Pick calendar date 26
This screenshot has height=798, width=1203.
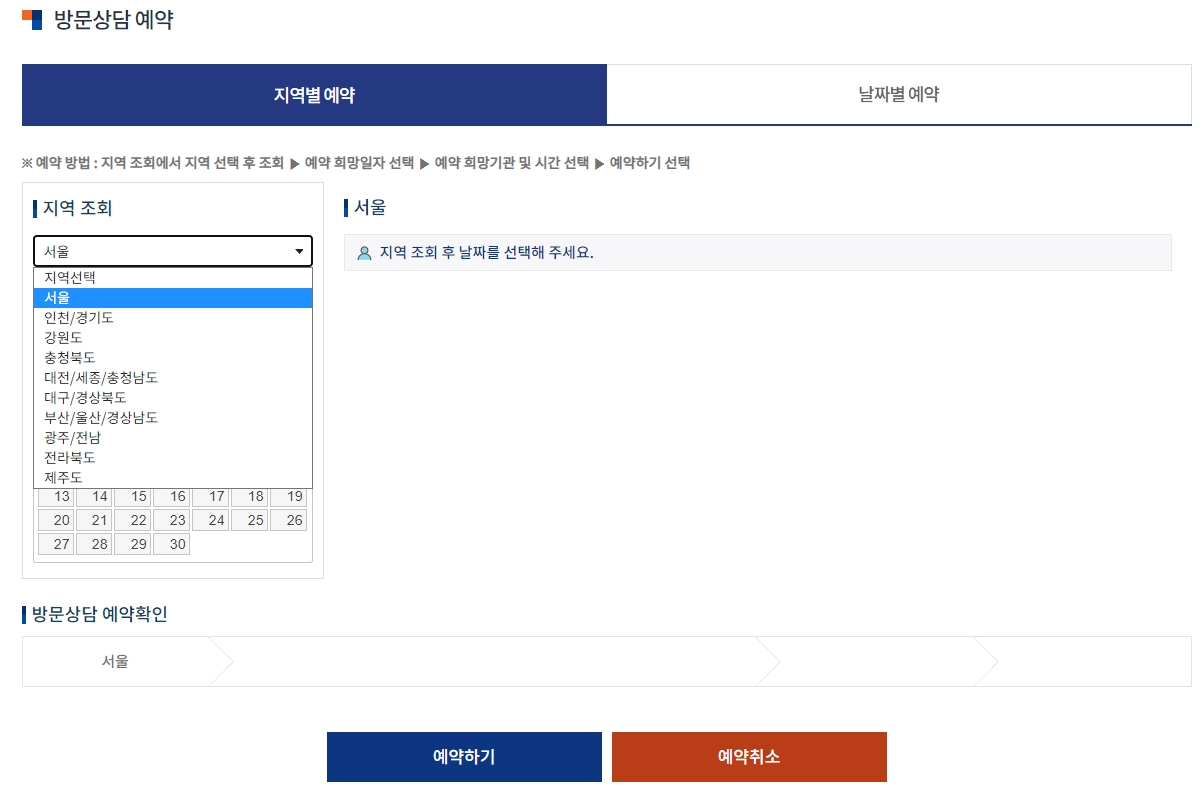288,520
